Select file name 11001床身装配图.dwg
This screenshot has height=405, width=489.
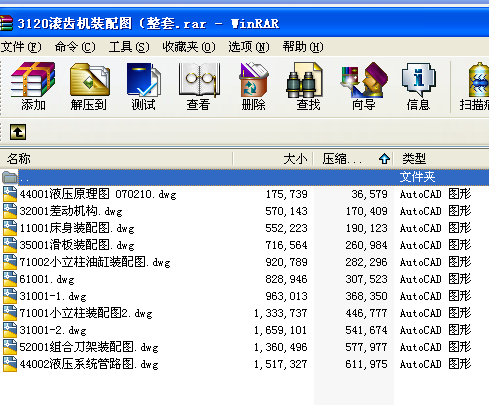pyautogui.click(x=77, y=228)
